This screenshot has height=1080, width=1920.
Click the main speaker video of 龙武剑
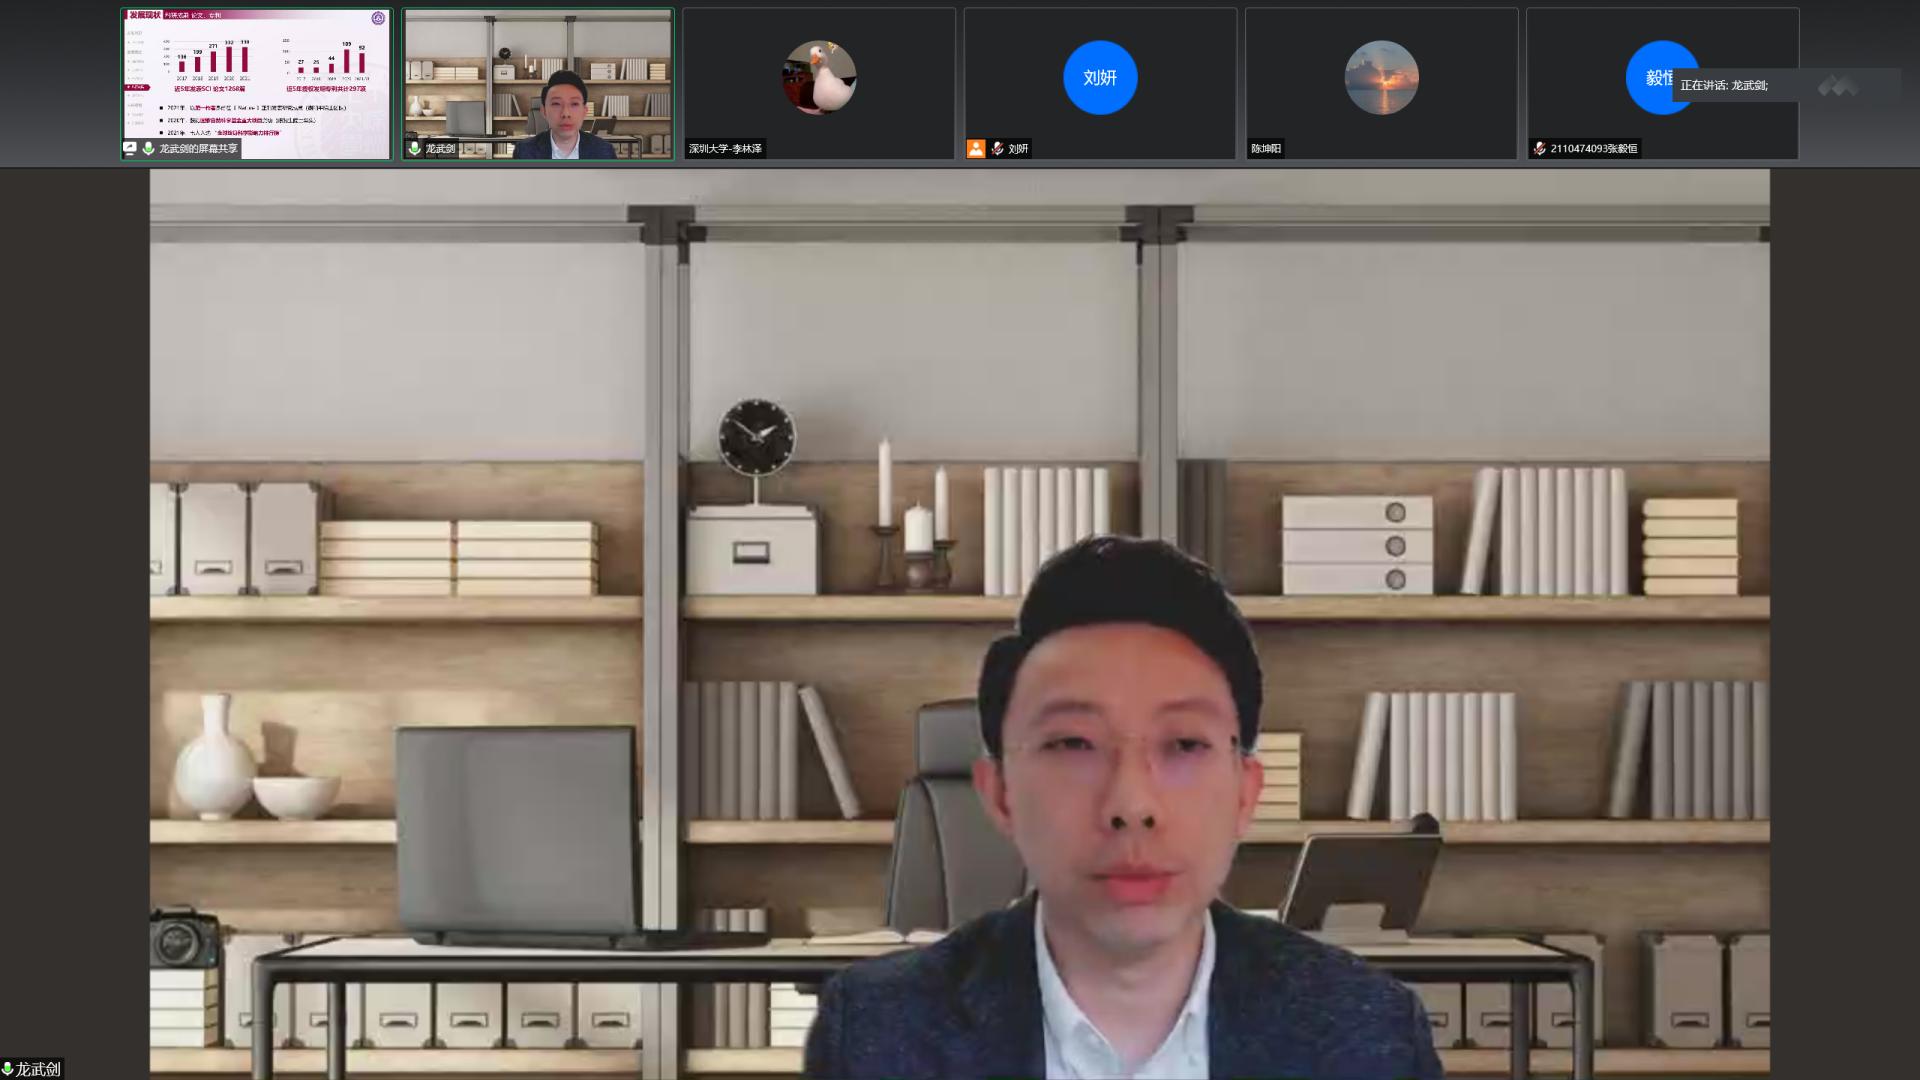tap(960, 620)
